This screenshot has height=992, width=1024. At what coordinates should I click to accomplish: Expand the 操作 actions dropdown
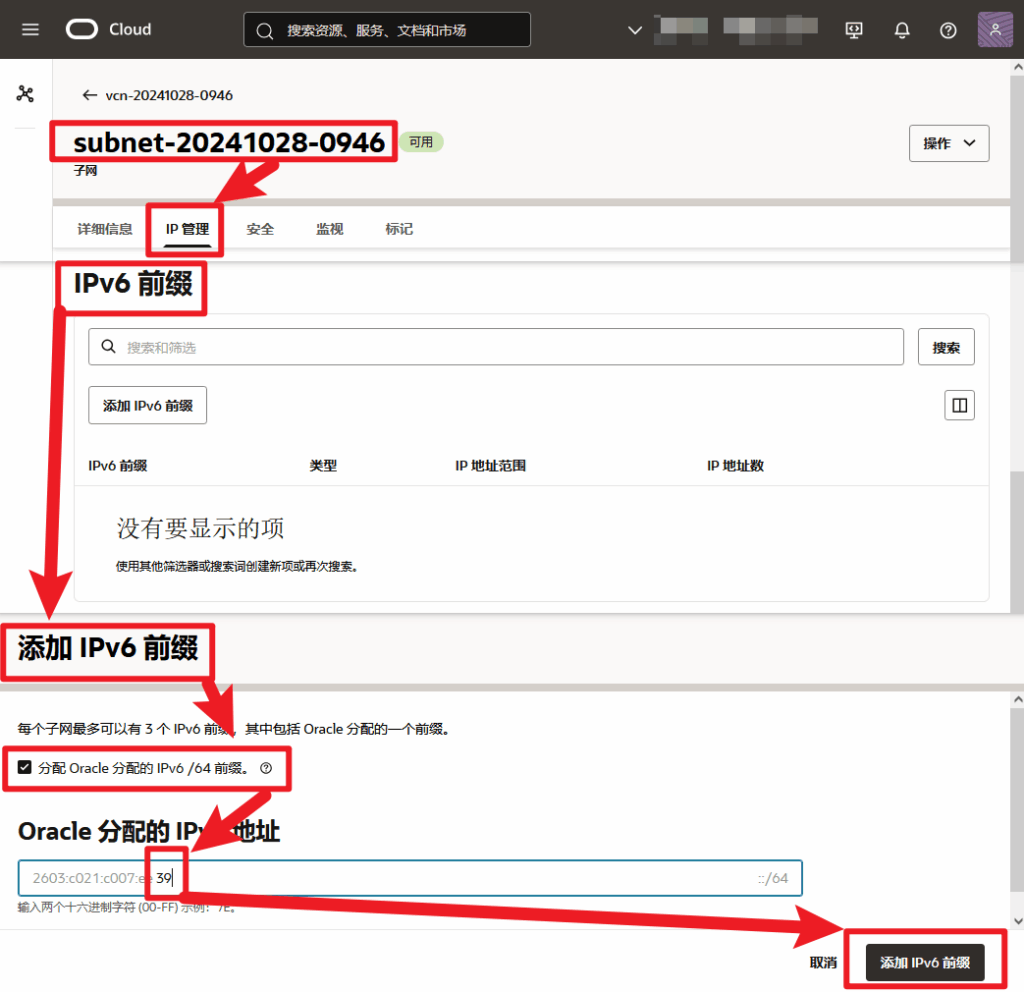[x=949, y=143]
